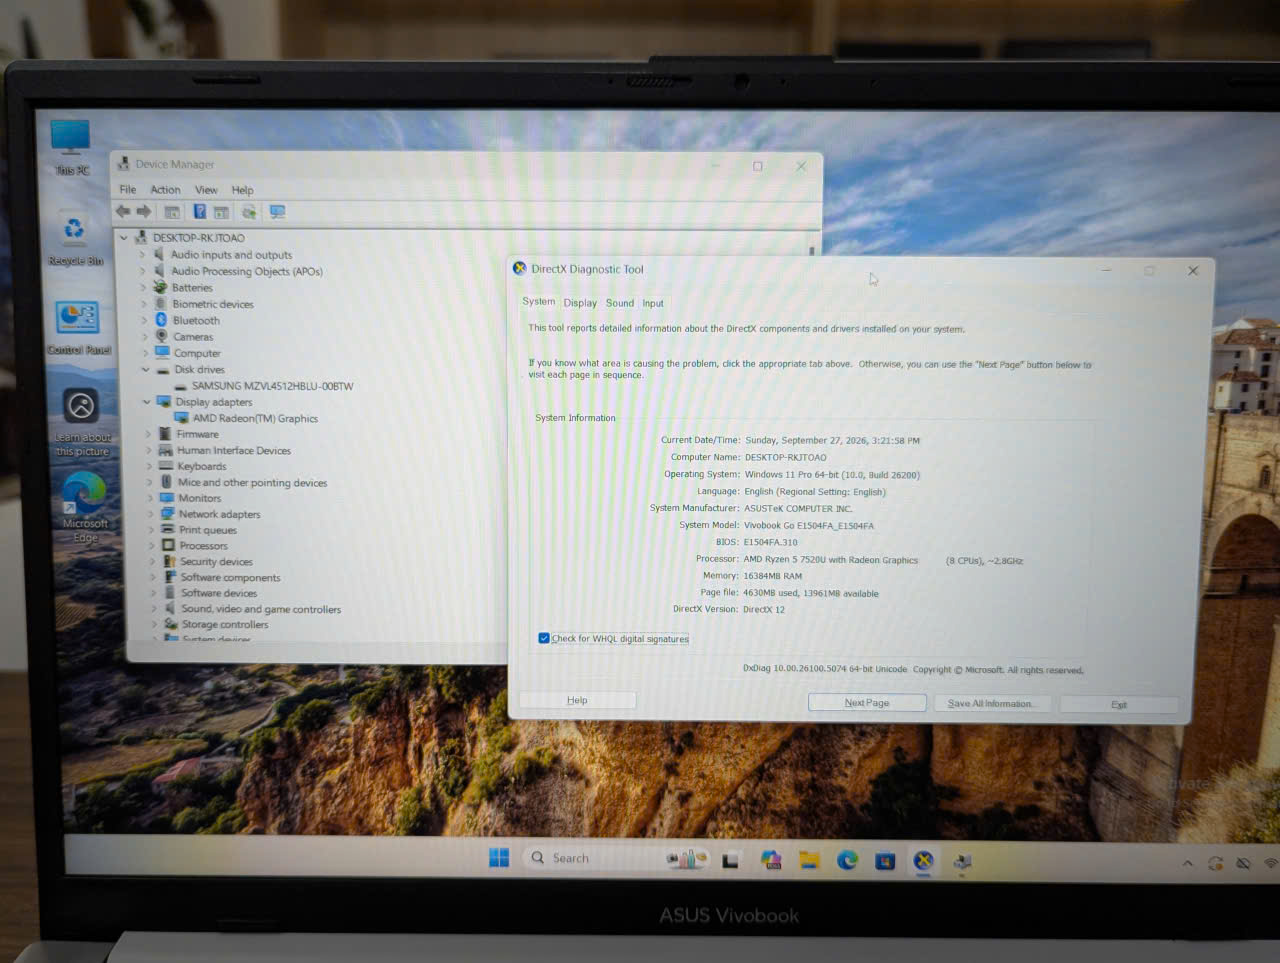
Task: Open the Help menu in Device Manager
Action: (x=243, y=190)
